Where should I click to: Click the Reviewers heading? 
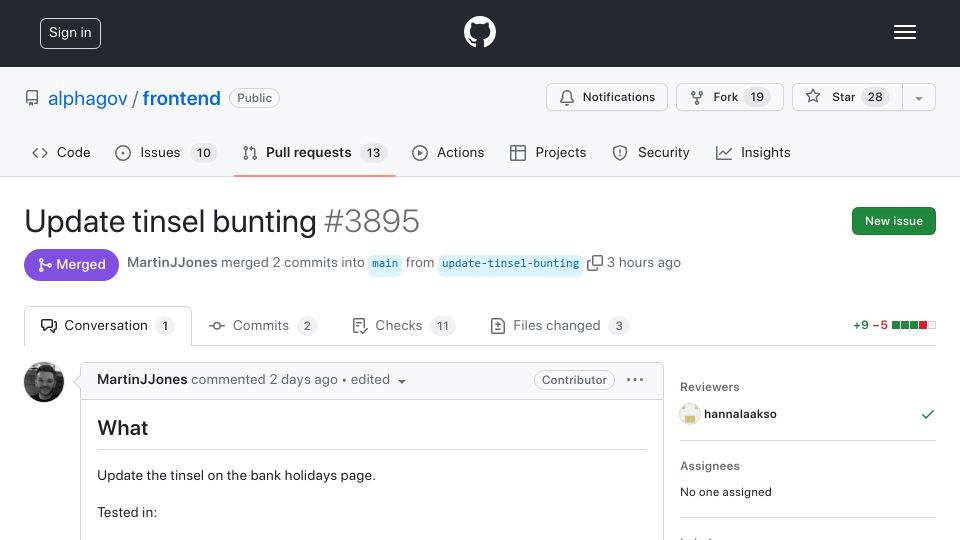710,387
